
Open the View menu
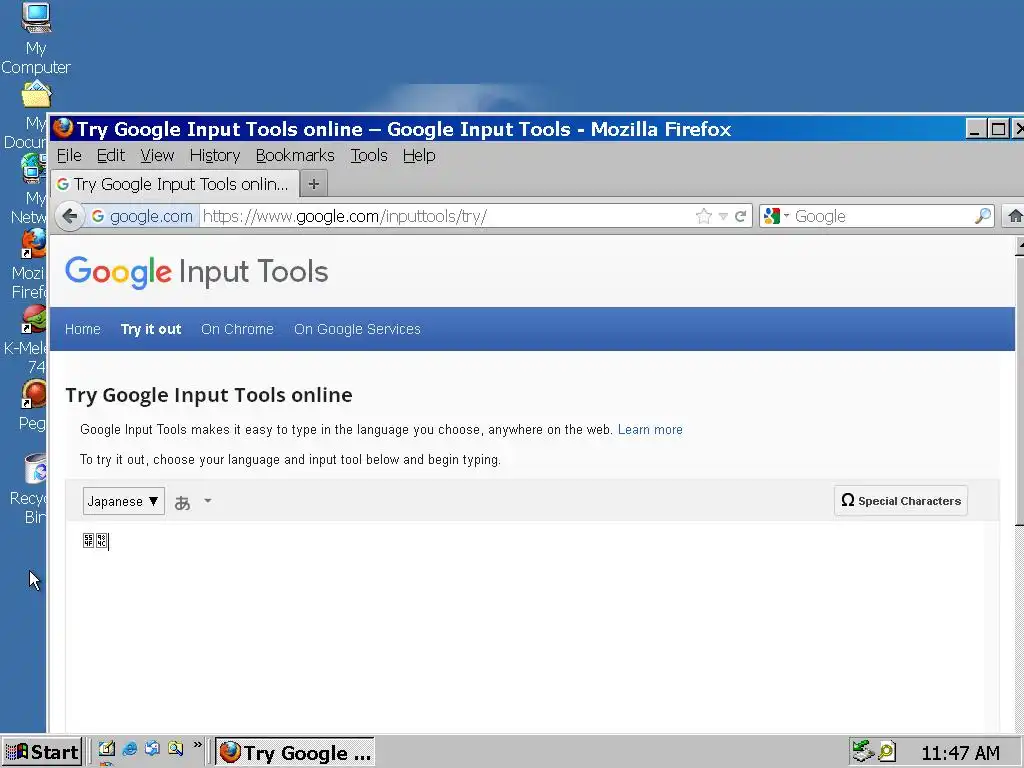pos(157,155)
